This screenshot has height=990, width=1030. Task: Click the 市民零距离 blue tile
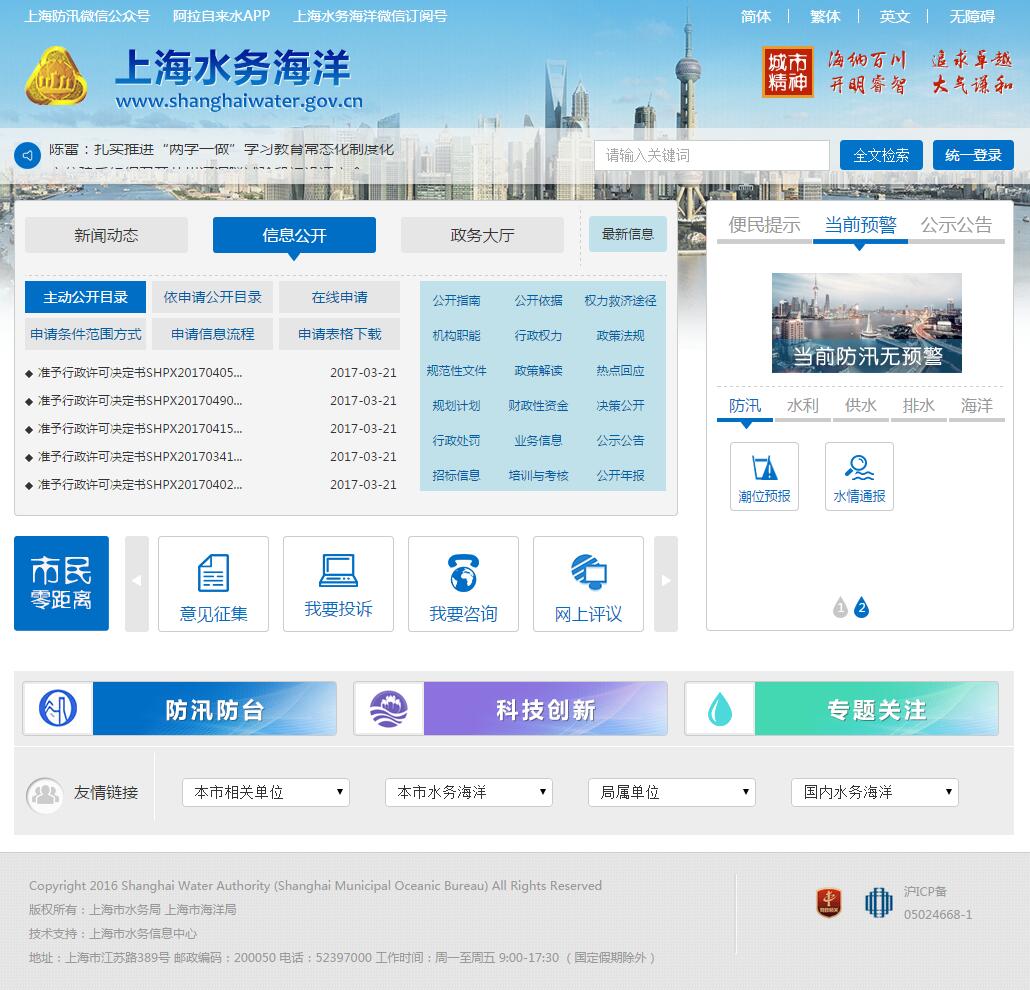[x=61, y=583]
